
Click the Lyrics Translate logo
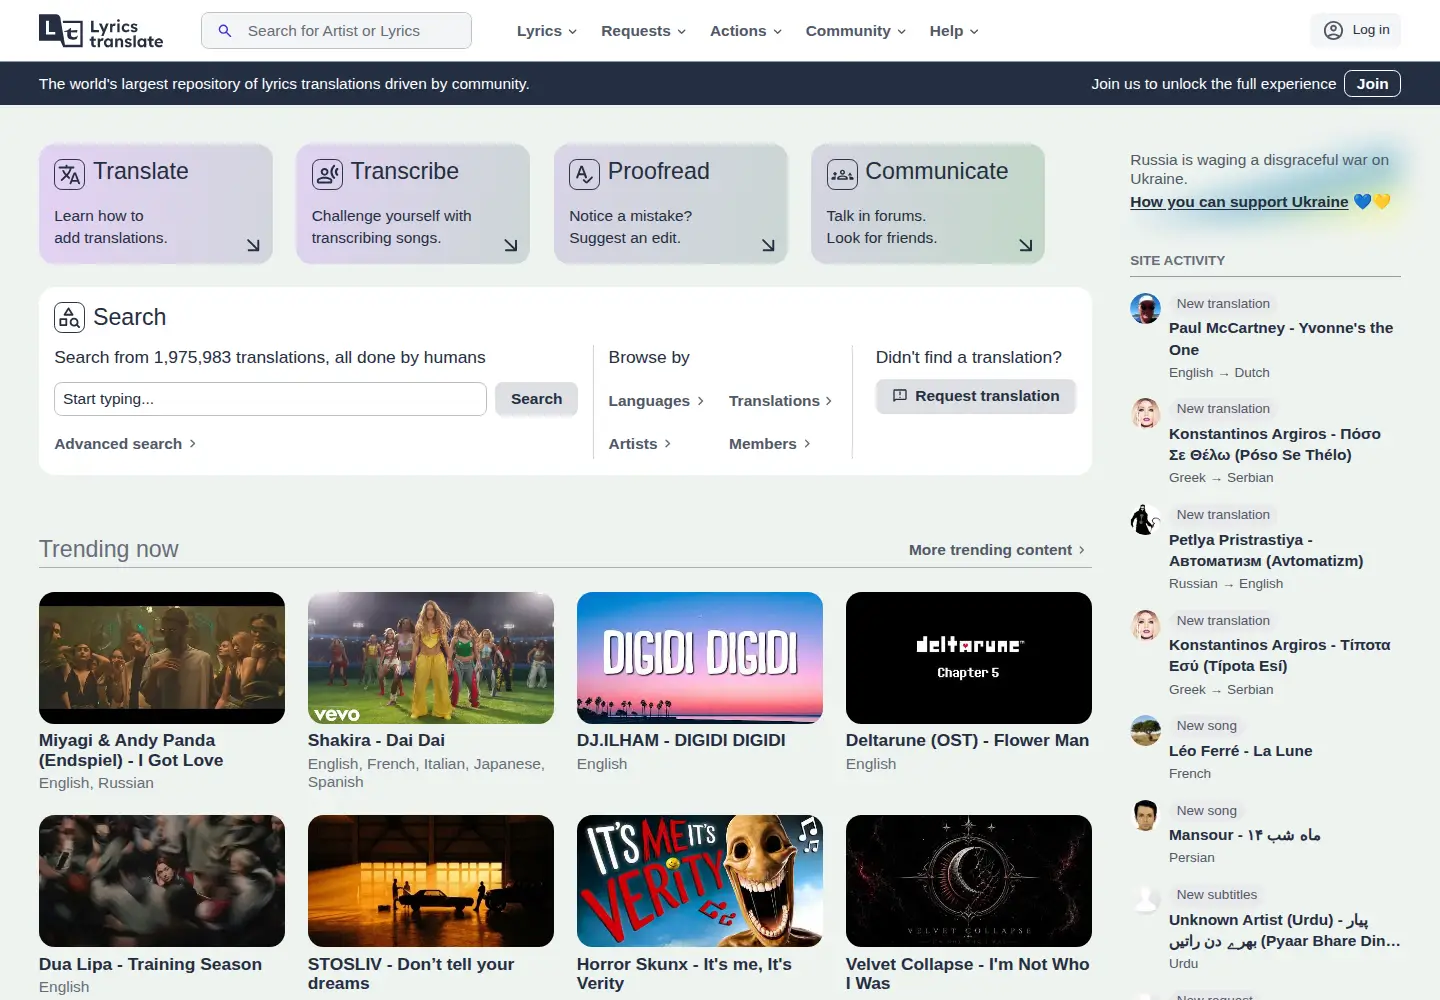point(101,31)
